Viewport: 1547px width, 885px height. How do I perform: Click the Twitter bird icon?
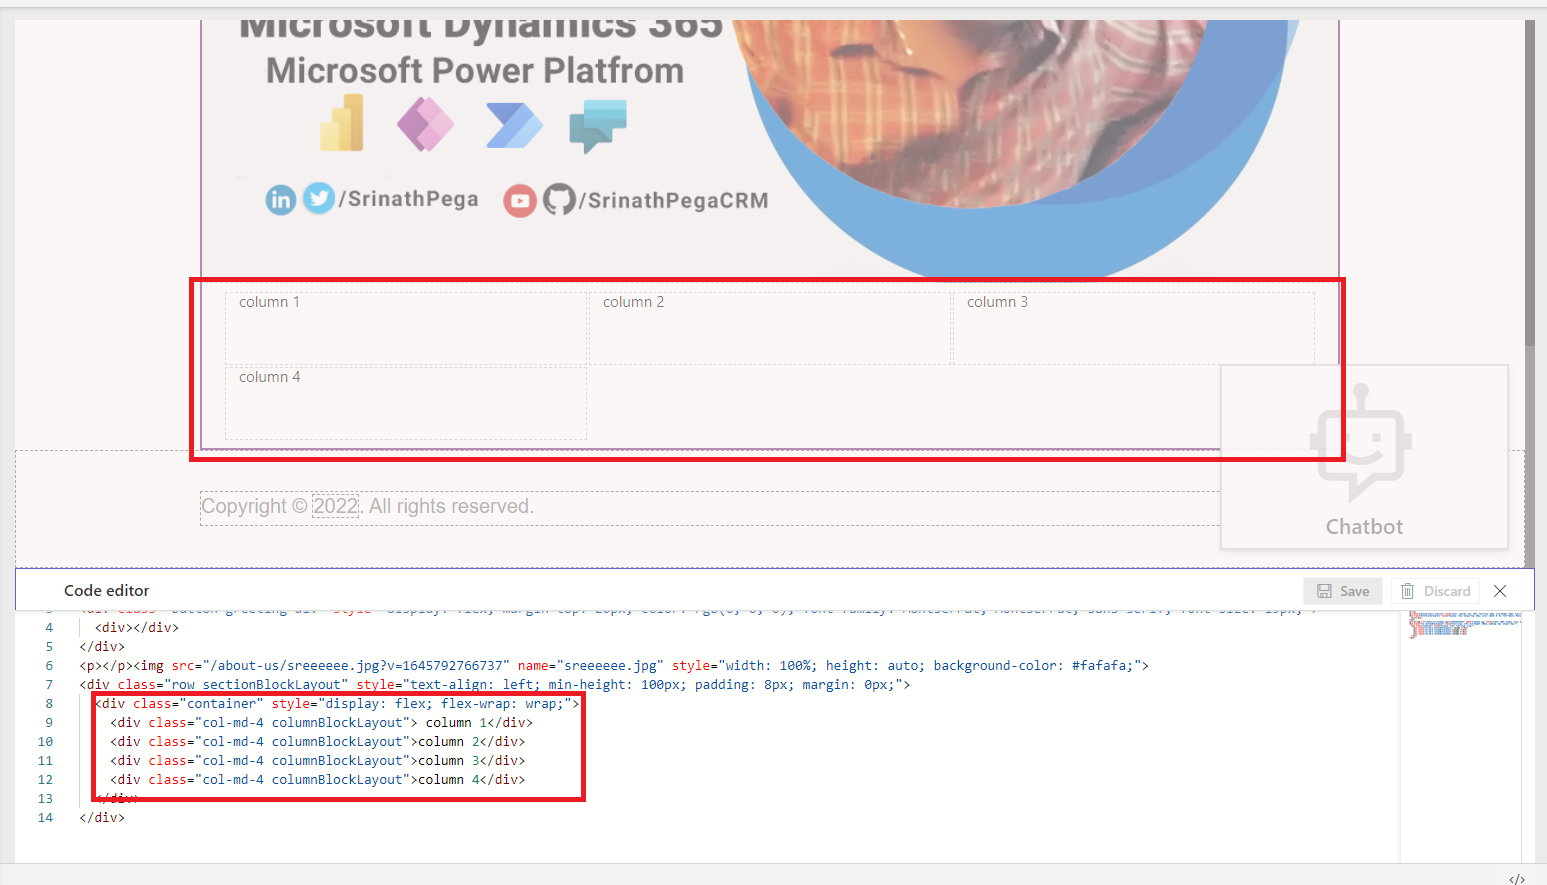pos(319,199)
